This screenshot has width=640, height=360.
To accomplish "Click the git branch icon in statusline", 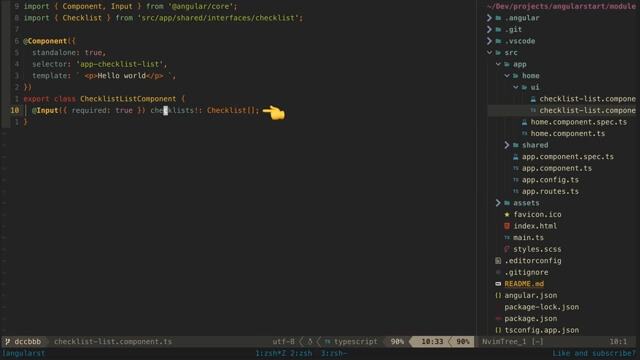I will tap(8, 341).
